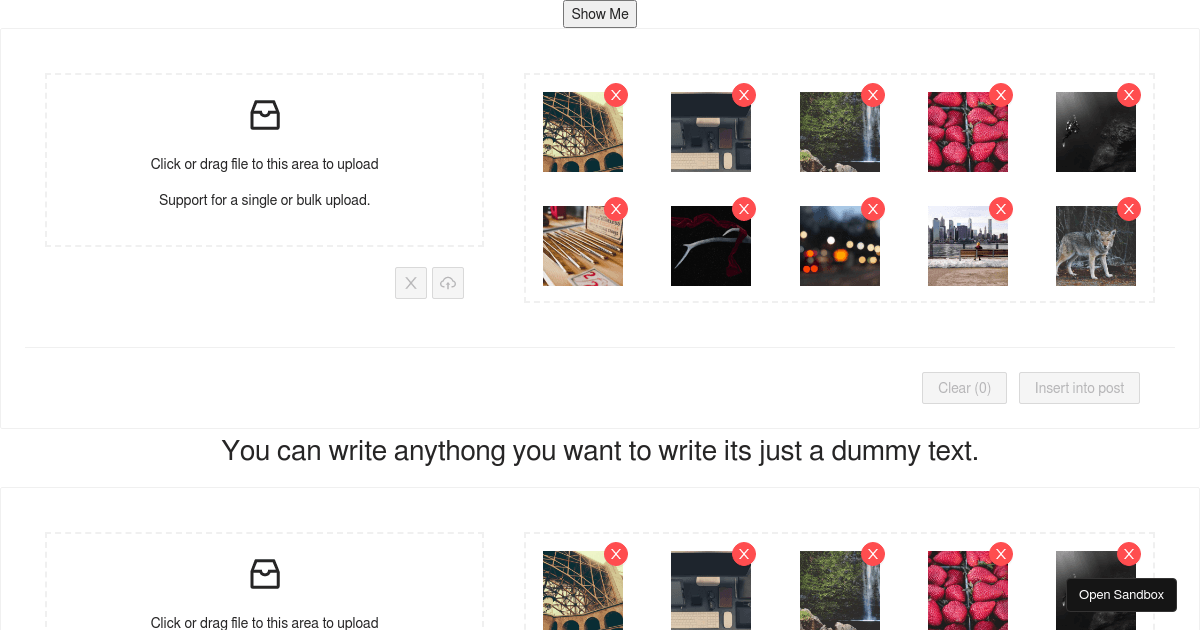This screenshot has height=630, width=1200.
Task: Remove the wooden architecture image in bottom panel
Action: coord(616,554)
